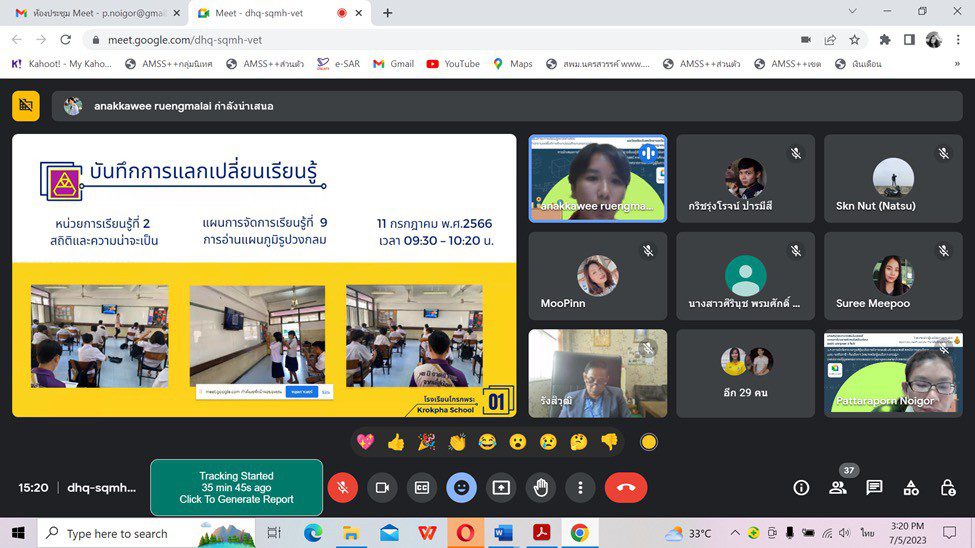Screen dimensions: 975x548
Task: Send the laughing face reaction
Action: click(488, 442)
